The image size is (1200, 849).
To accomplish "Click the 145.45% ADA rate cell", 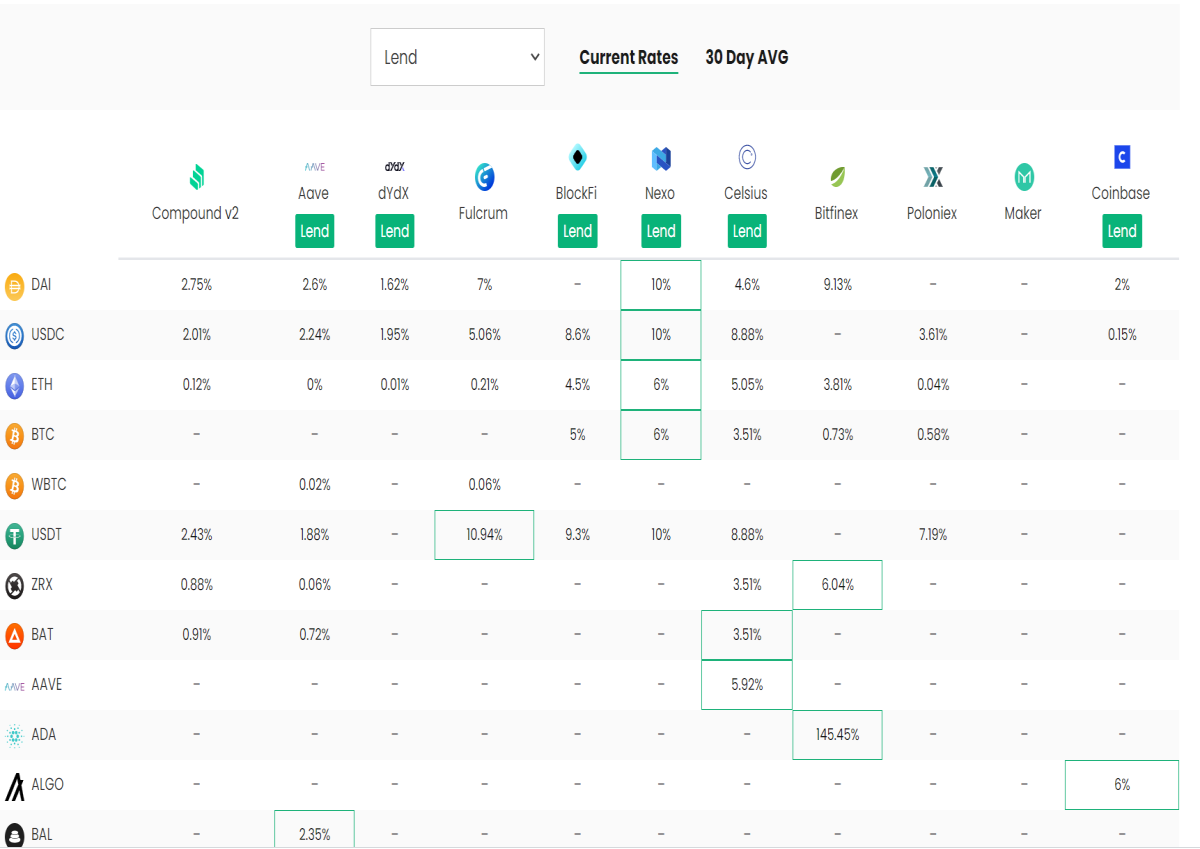I will coord(837,735).
